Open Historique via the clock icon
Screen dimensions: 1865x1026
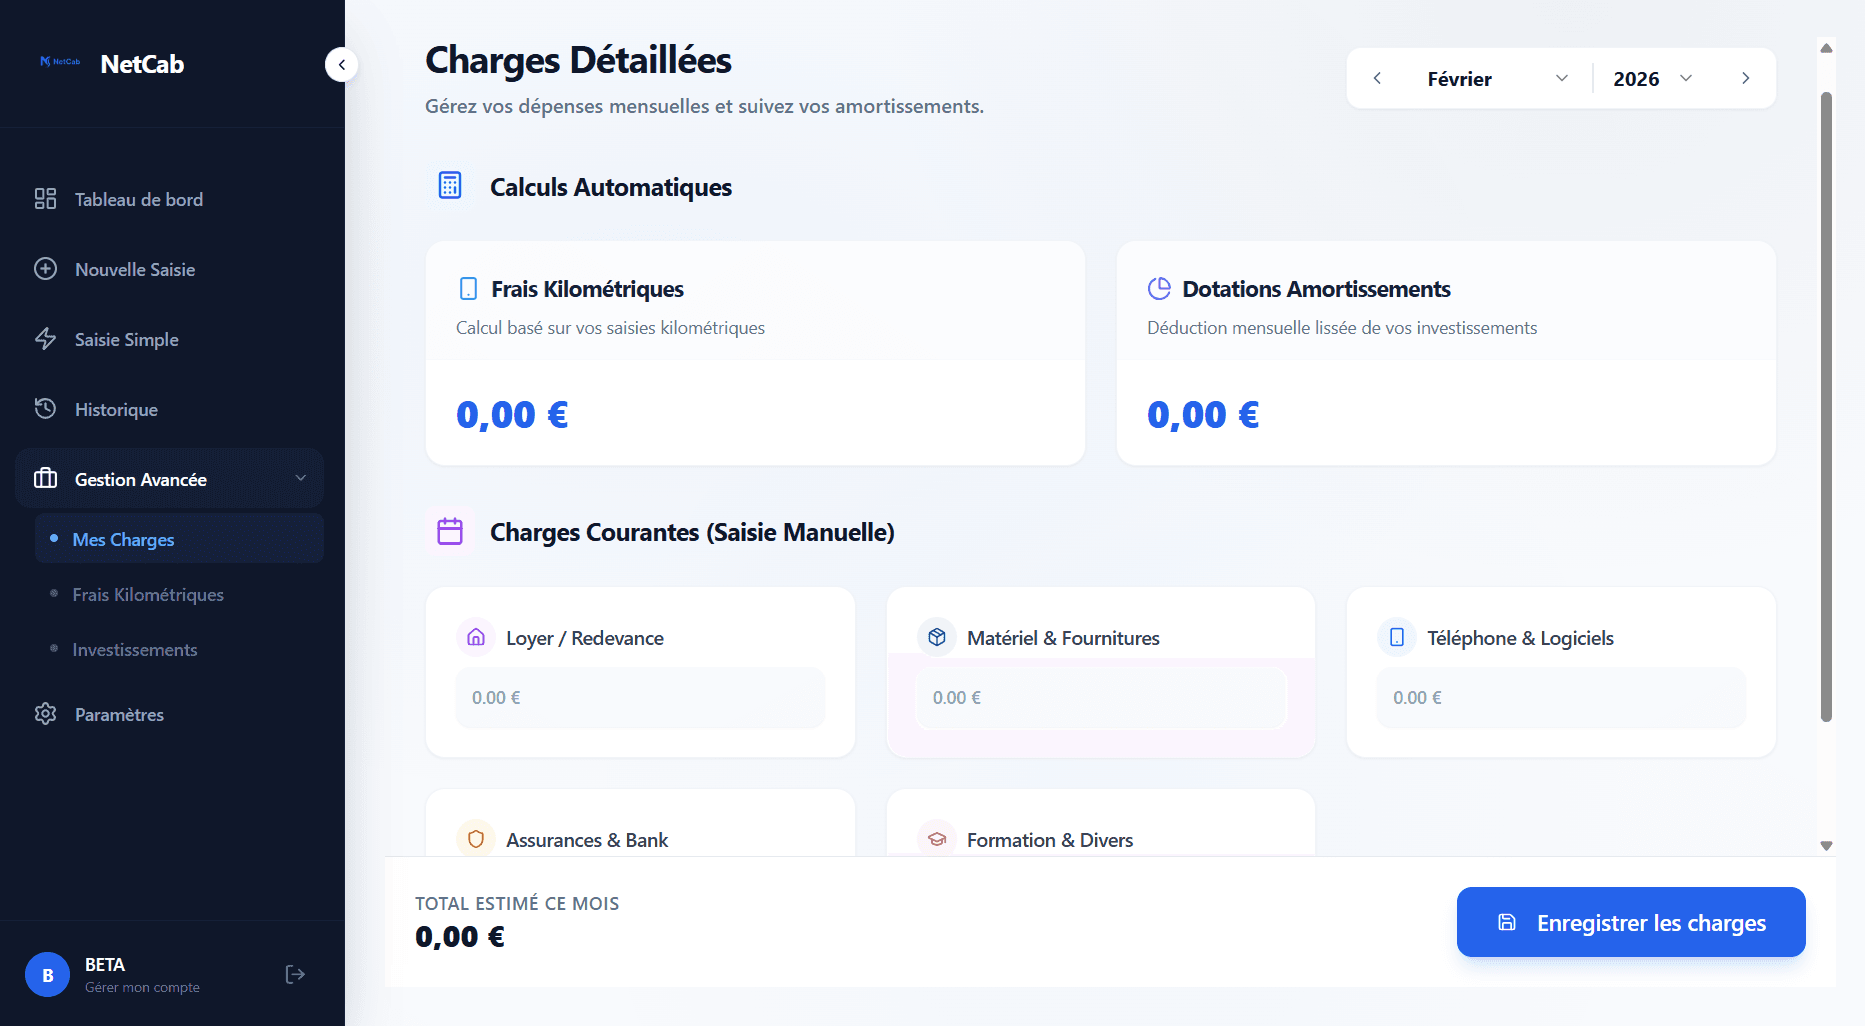[45, 409]
